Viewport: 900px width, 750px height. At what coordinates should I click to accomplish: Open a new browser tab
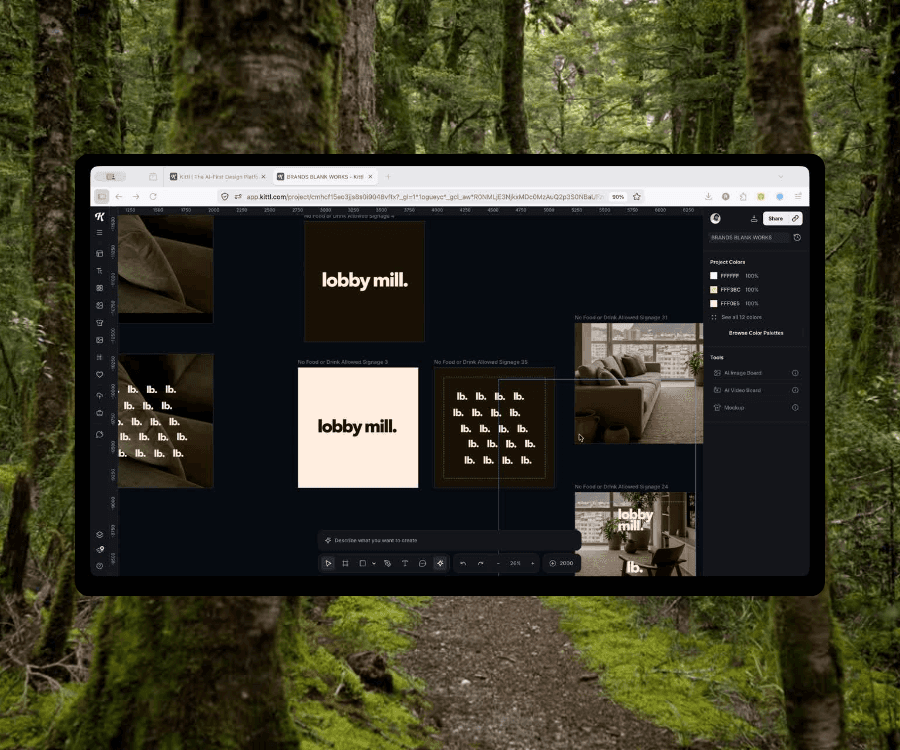click(x=388, y=177)
